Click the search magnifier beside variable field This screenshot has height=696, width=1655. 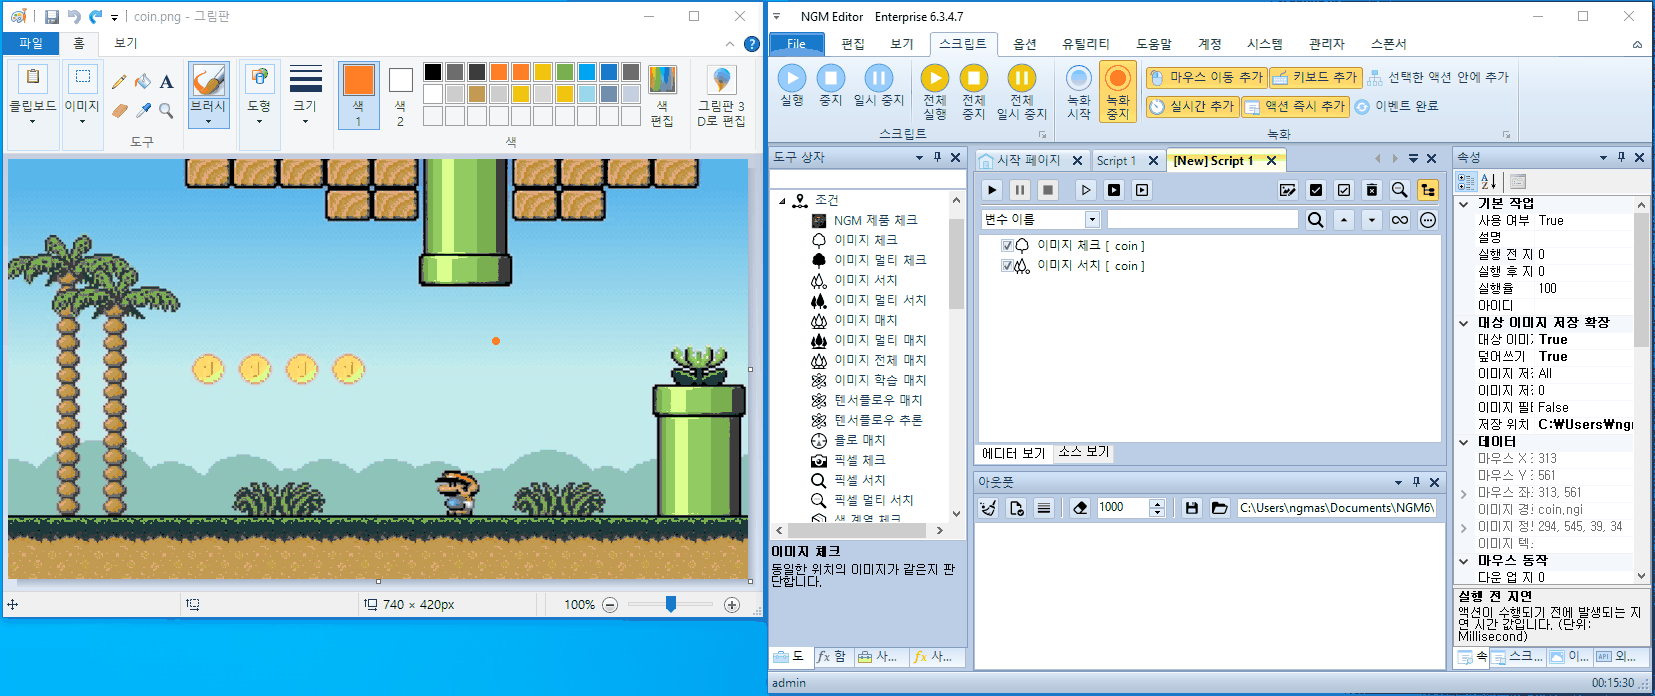[x=1315, y=220]
